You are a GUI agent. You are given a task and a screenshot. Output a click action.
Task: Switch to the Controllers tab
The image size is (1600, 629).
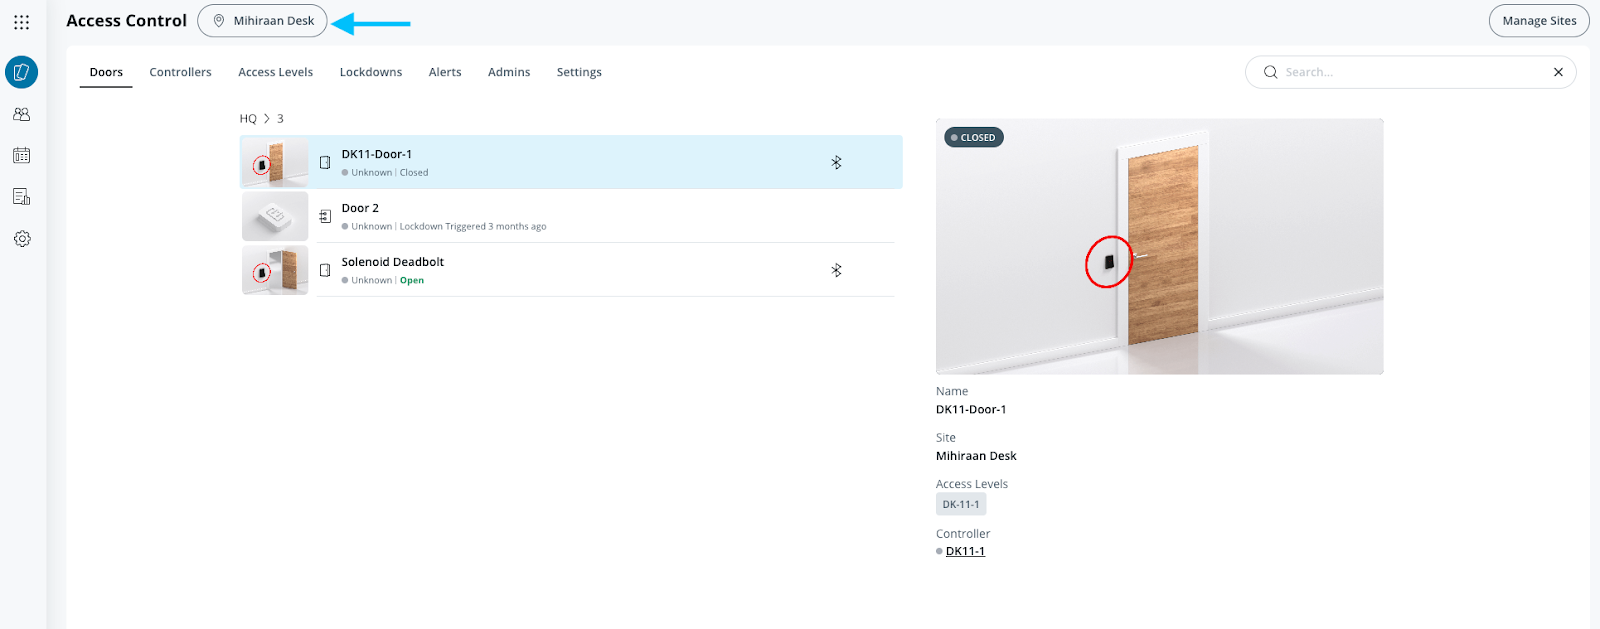click(x=180, y=72)
